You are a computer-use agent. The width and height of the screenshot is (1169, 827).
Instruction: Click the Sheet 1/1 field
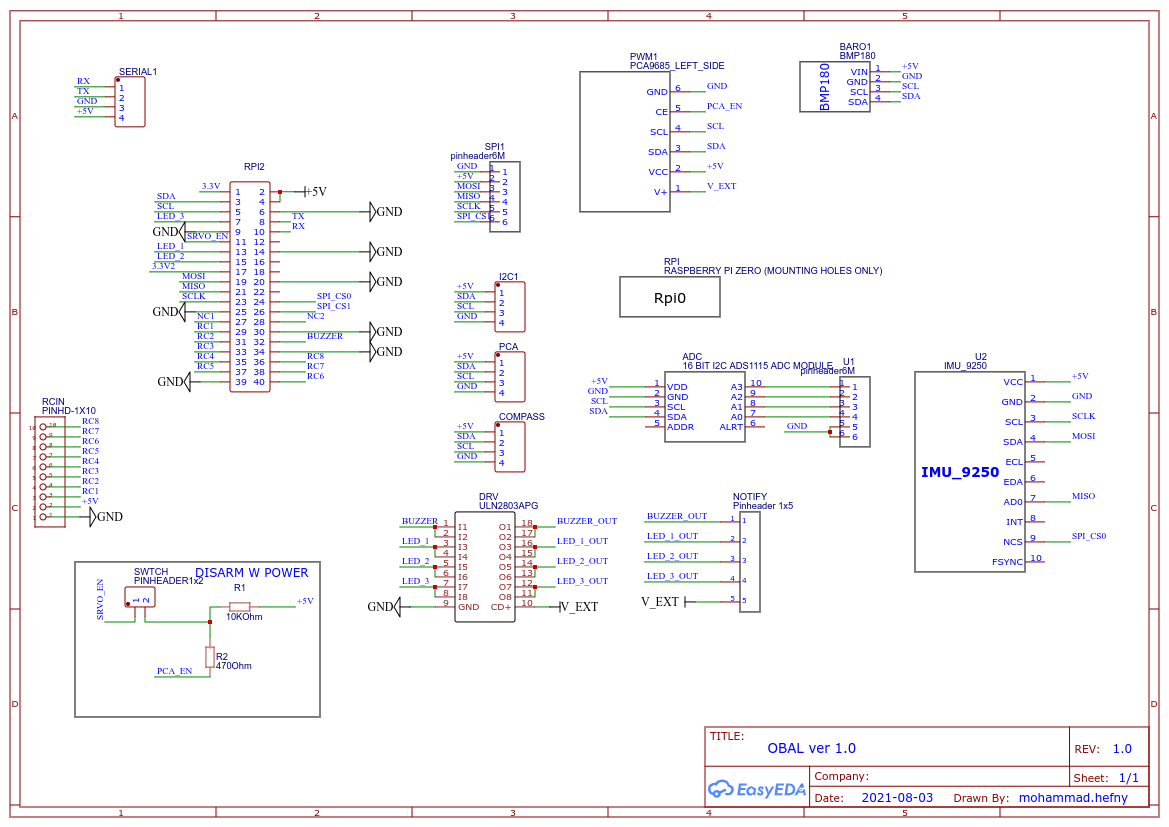(1106, 778)
